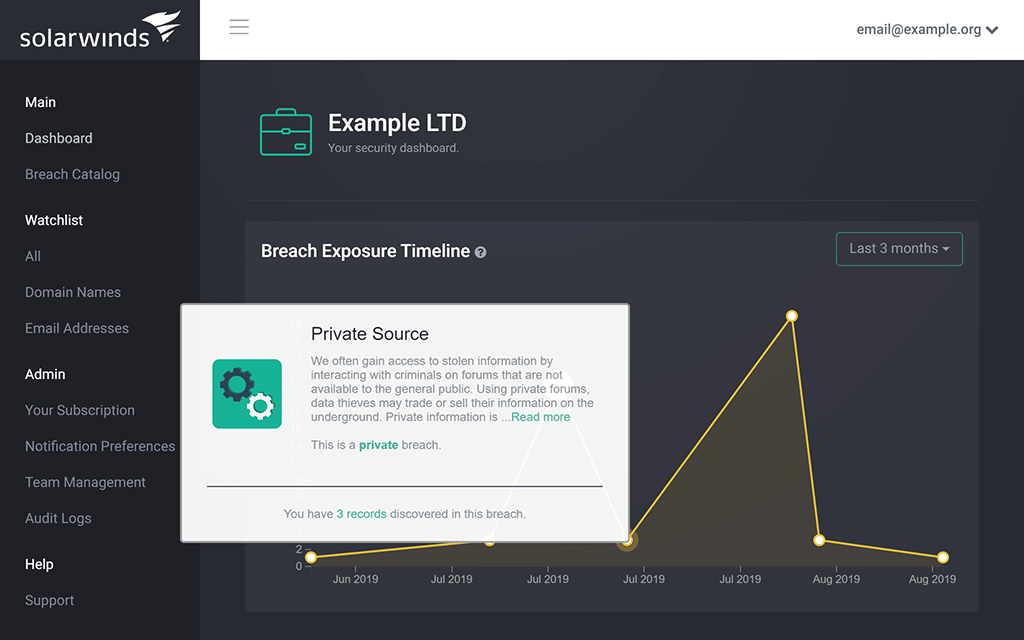The height and width of the screenshot is (640, 1024).
Task: Click the hamburger menu icon
Action: [x=239, y=27]
